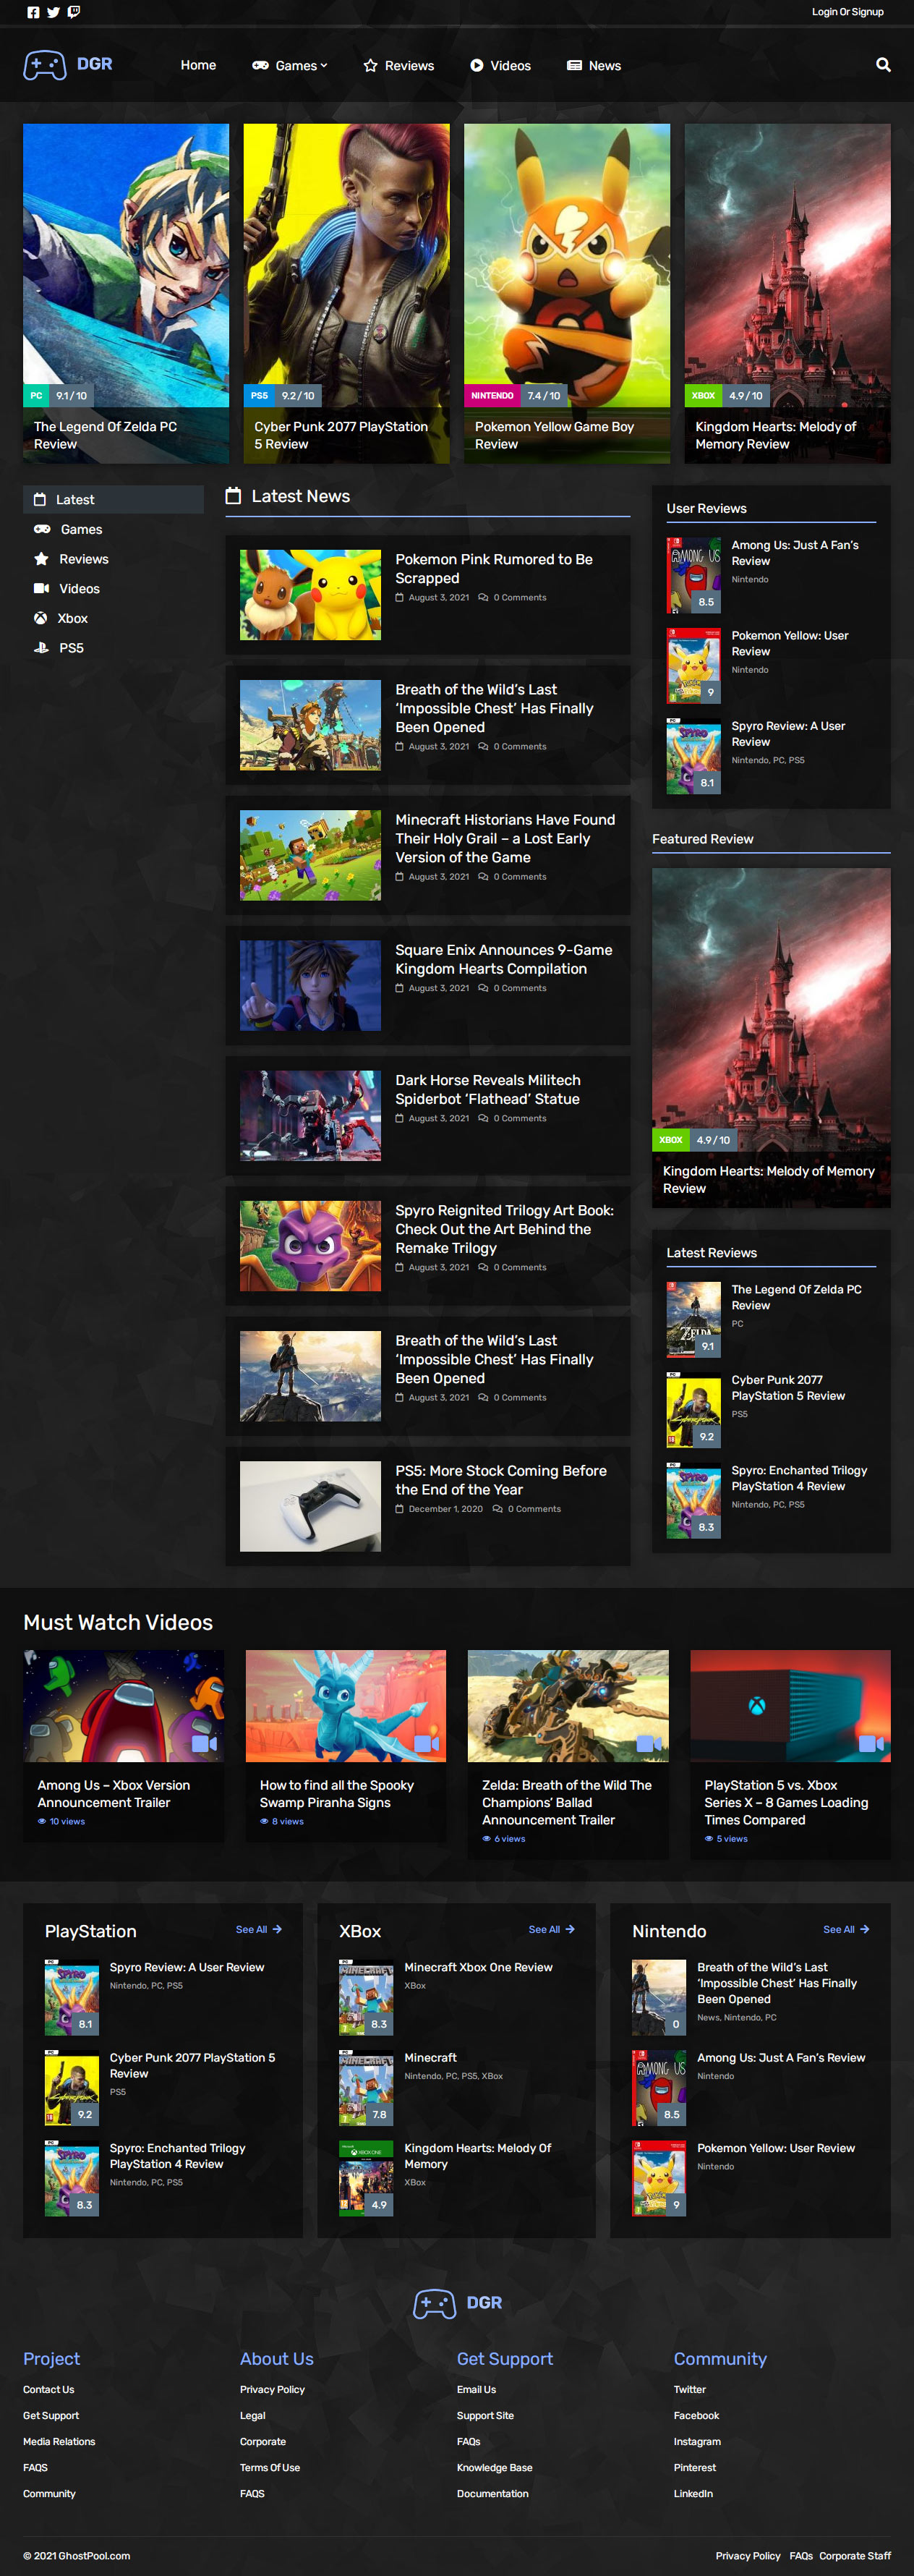Click the calendar icon beside Latest sidebar
914x2576 pixels.
pos(40,500)
